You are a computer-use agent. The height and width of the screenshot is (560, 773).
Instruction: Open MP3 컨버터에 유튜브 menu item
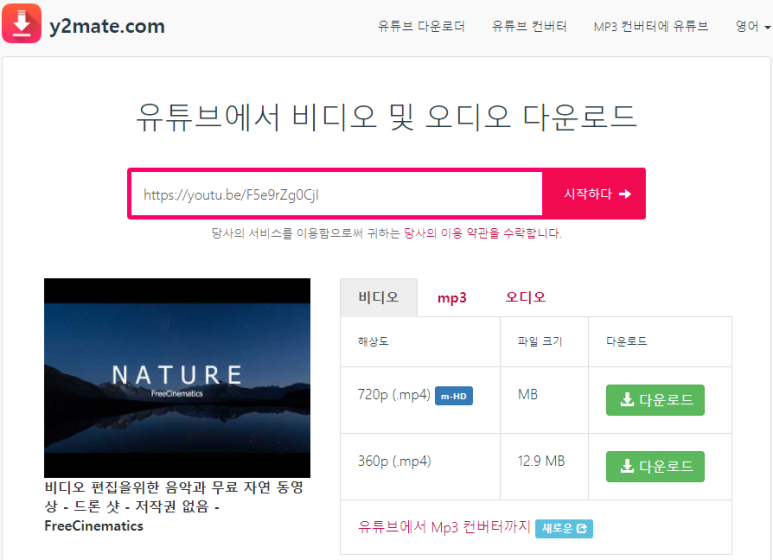coord(651,26)
